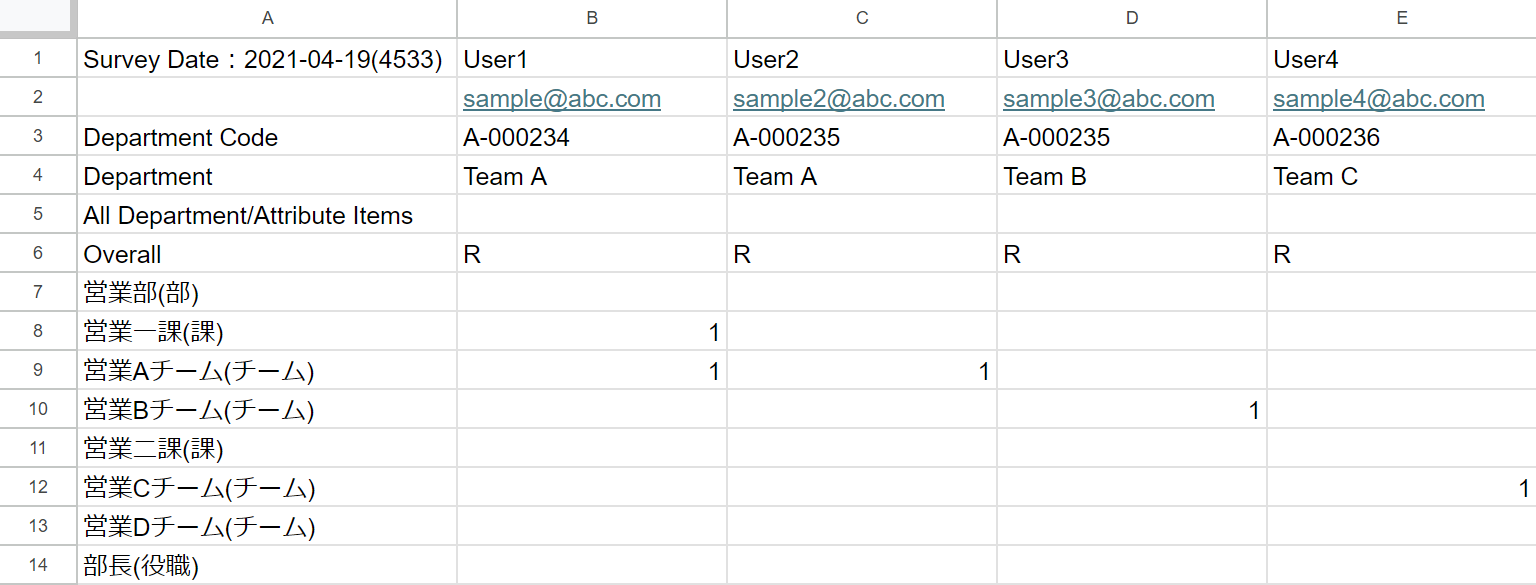1536x585 pixels.
Task: Select column E header
Action: [1401, 18]
